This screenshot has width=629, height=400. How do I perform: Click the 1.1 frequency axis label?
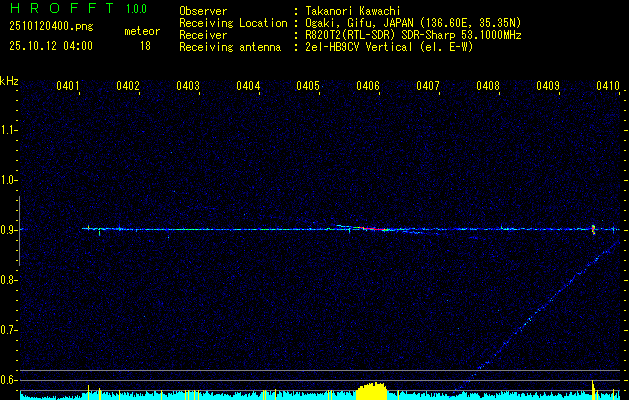click(9, 130)
